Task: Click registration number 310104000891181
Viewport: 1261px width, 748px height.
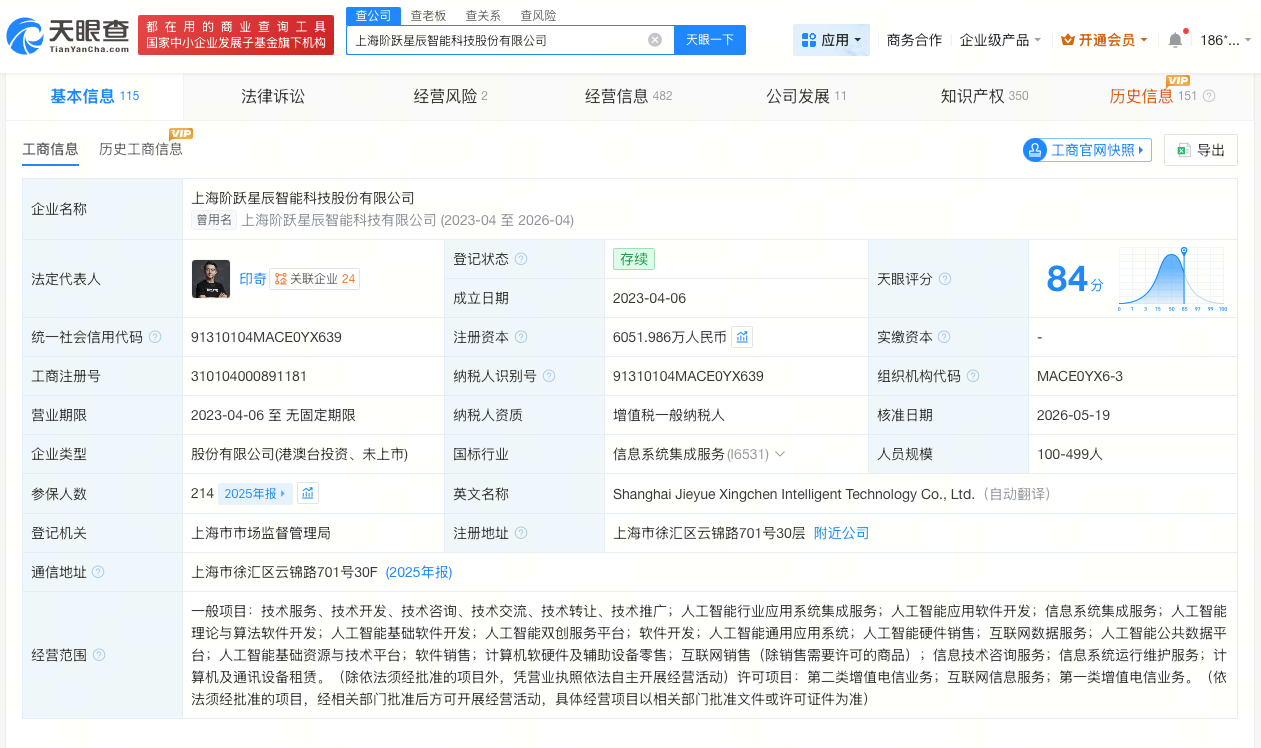Action: click(249, 376)
